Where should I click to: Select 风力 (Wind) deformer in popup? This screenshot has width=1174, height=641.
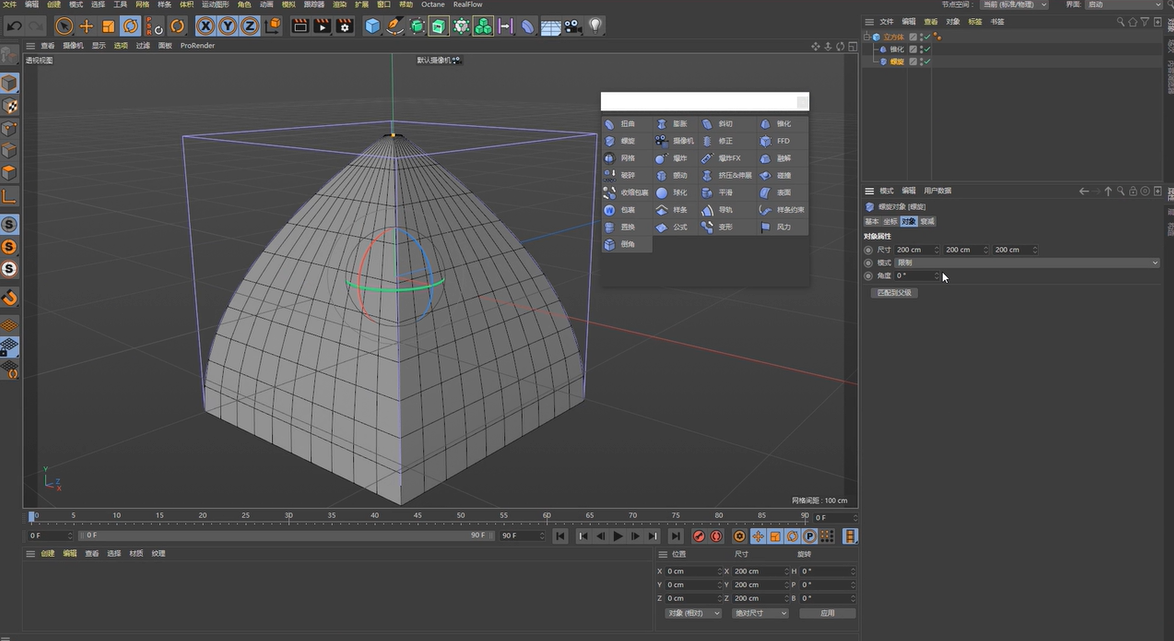pos(782,227)
